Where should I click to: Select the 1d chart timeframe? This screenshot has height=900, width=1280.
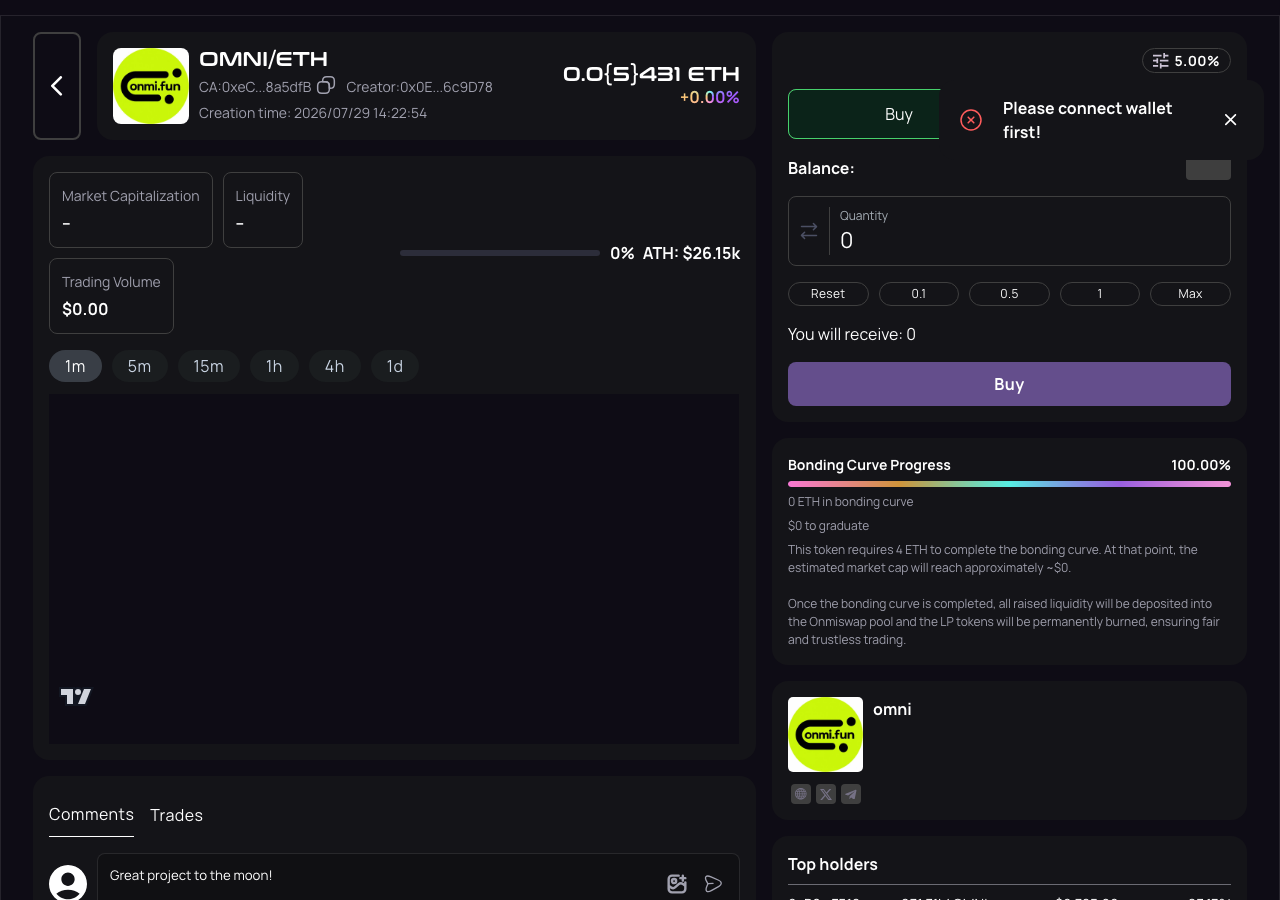[x=394, y=366]
